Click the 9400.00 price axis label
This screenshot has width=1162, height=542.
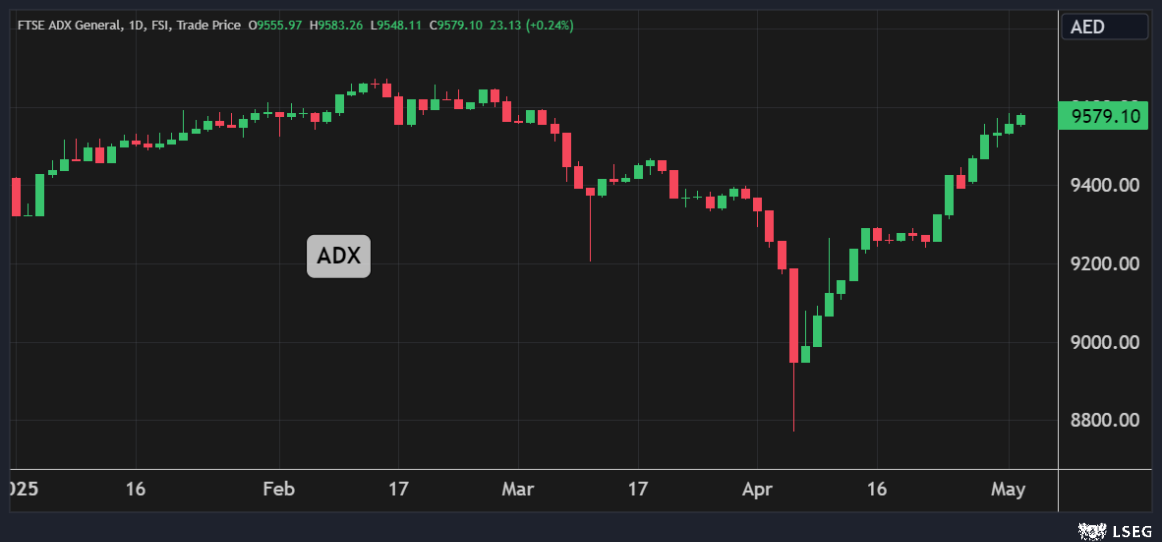tap(1105, 186)
